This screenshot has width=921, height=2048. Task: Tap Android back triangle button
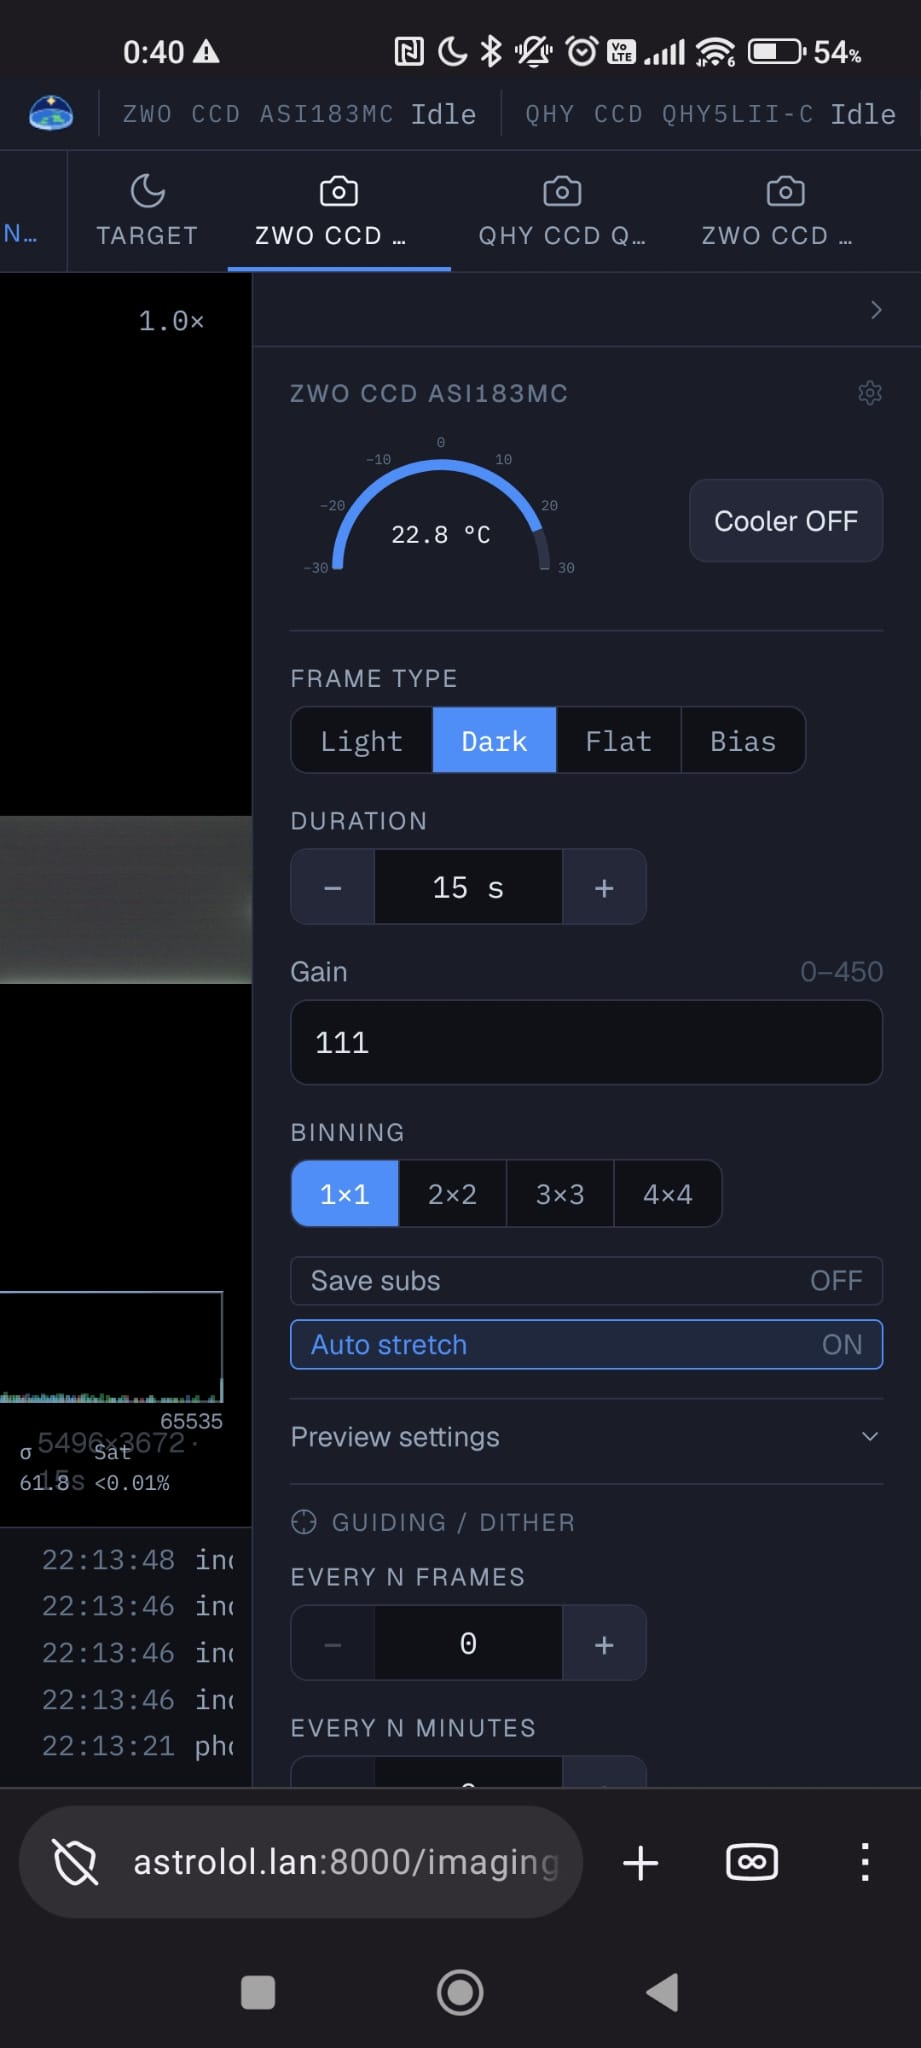(x=663, y=1992)
